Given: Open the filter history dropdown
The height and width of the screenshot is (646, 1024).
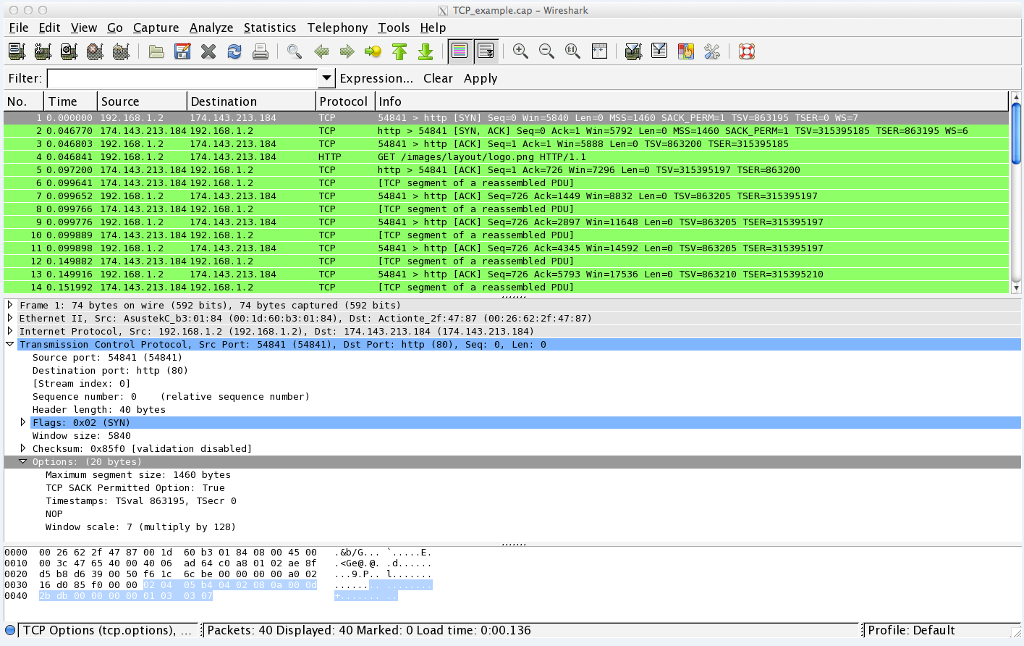Looking at the screenshot, I should pos(327,78).
